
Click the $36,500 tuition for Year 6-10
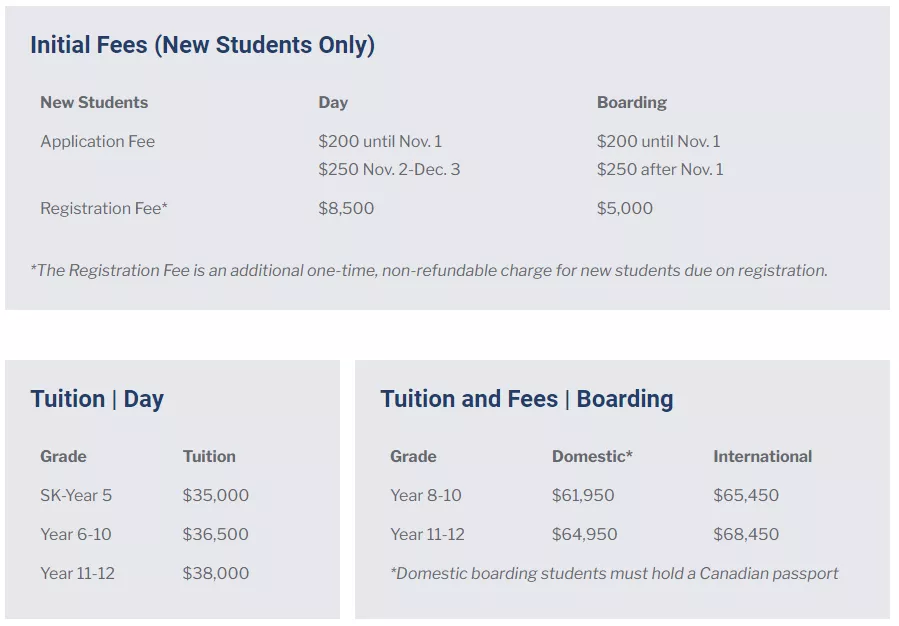pos(216,535)
